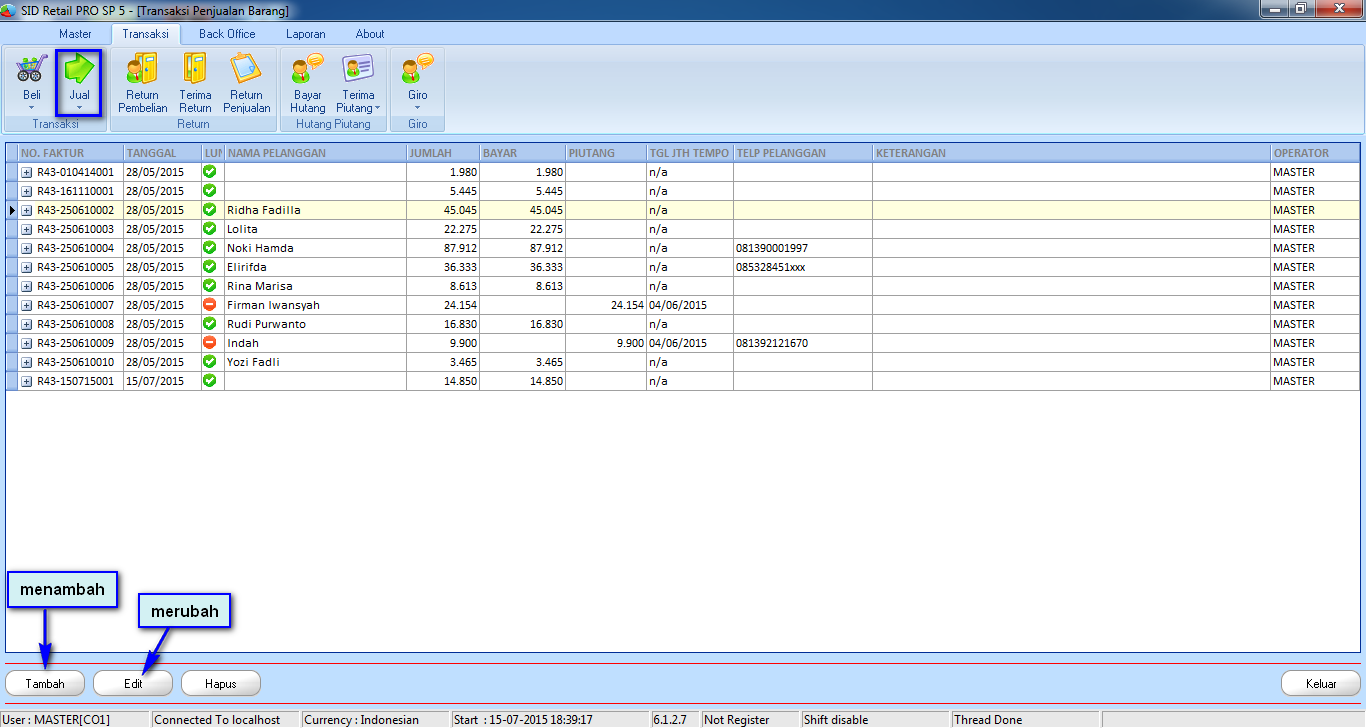Viewport: 1366px width, 728px height.
Task: Click green status icon for Rina Marisa row
Action: (x=210, y=286)
